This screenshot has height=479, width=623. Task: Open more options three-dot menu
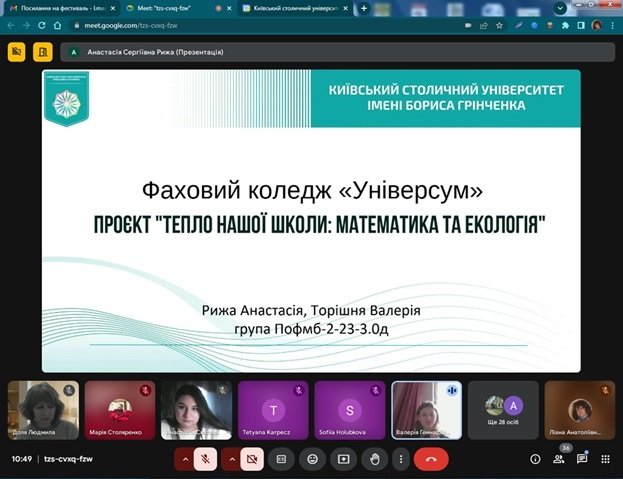401,459
